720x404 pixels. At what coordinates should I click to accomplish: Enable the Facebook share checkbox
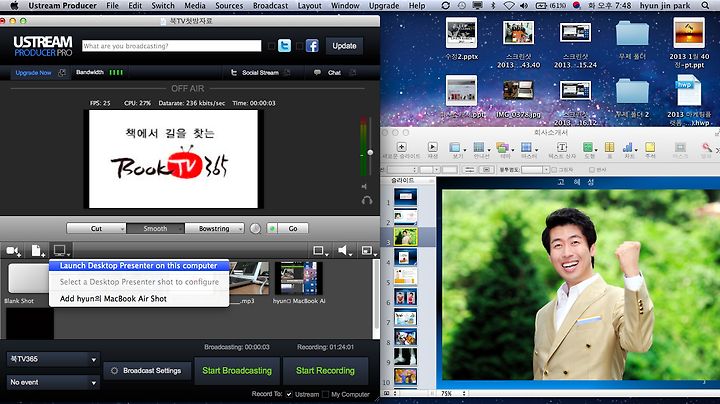[299, 46]
